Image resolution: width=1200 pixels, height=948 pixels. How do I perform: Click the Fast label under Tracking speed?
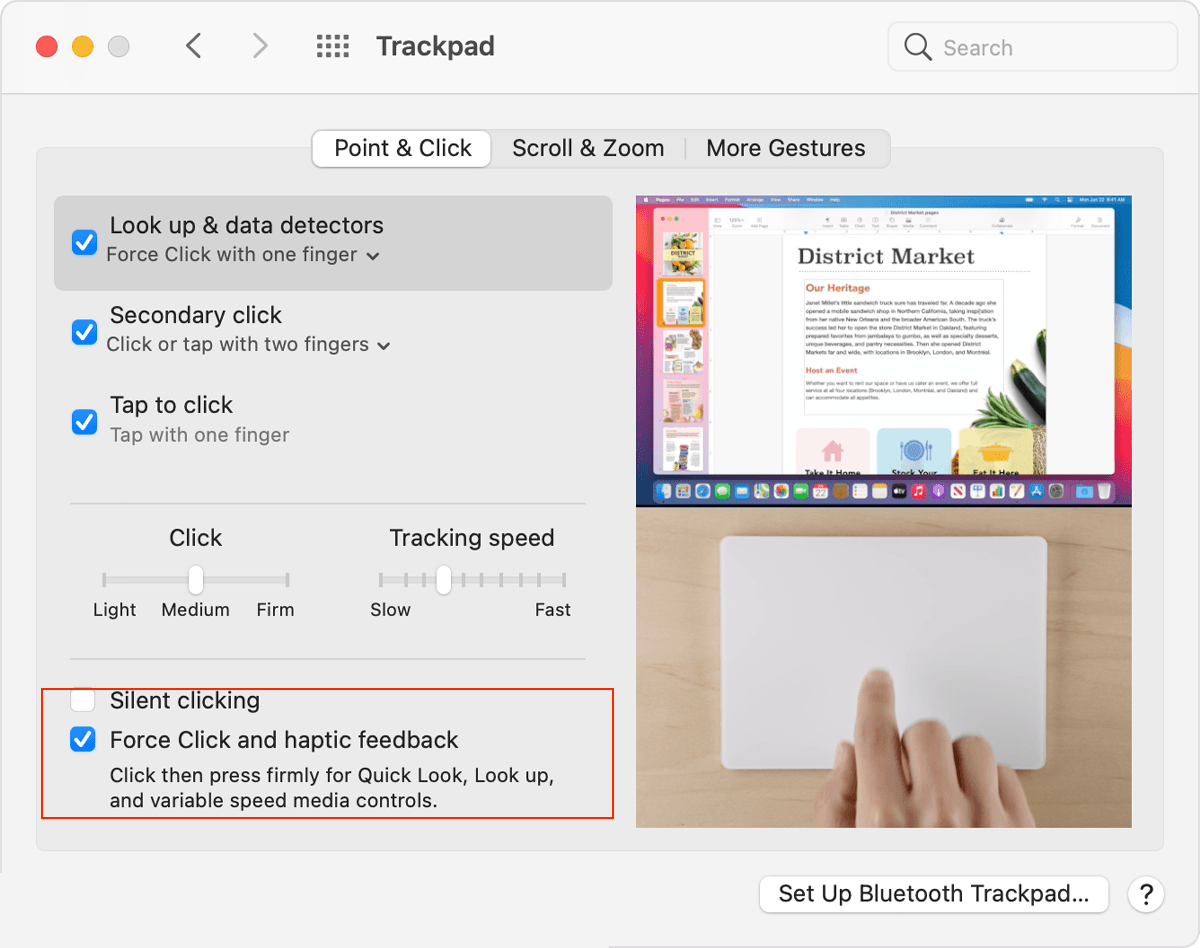coord(552,610)
